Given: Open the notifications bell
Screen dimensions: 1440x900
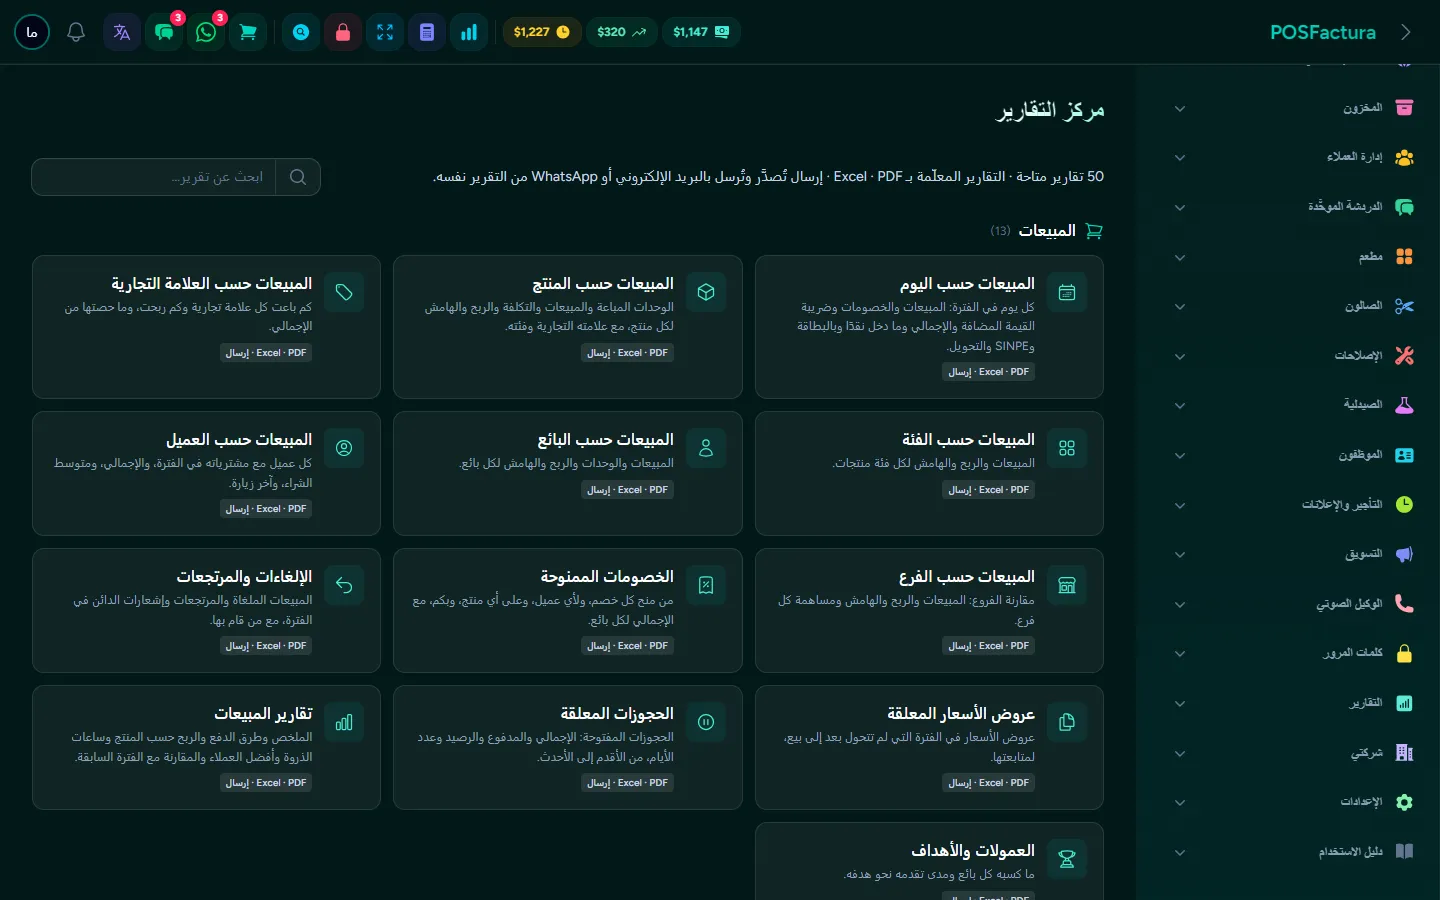Looking at the screenshot, I should [76, 32].
